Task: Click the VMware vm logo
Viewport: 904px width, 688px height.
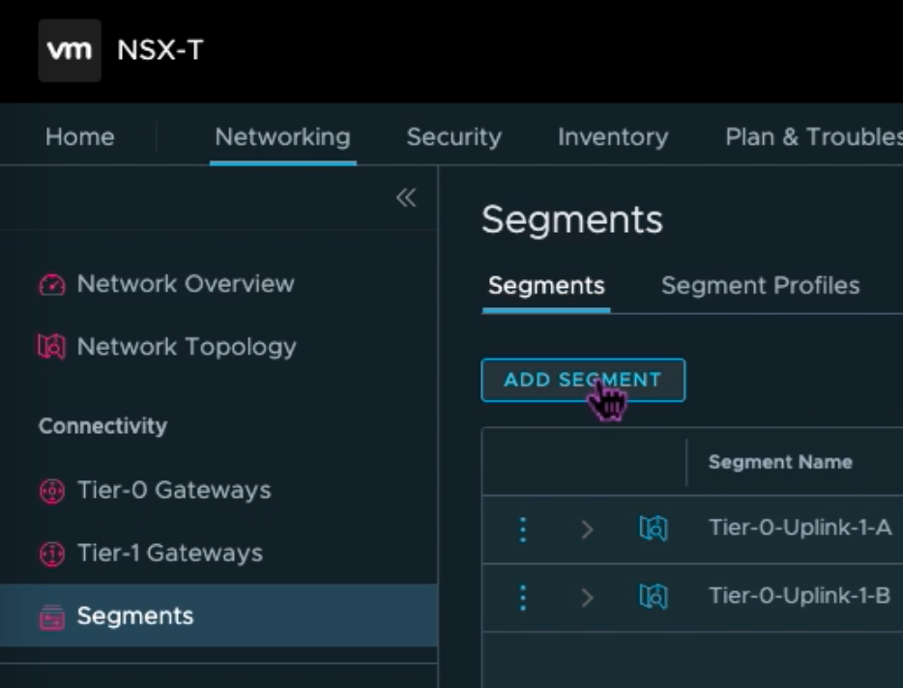Action: coord(70,51)
